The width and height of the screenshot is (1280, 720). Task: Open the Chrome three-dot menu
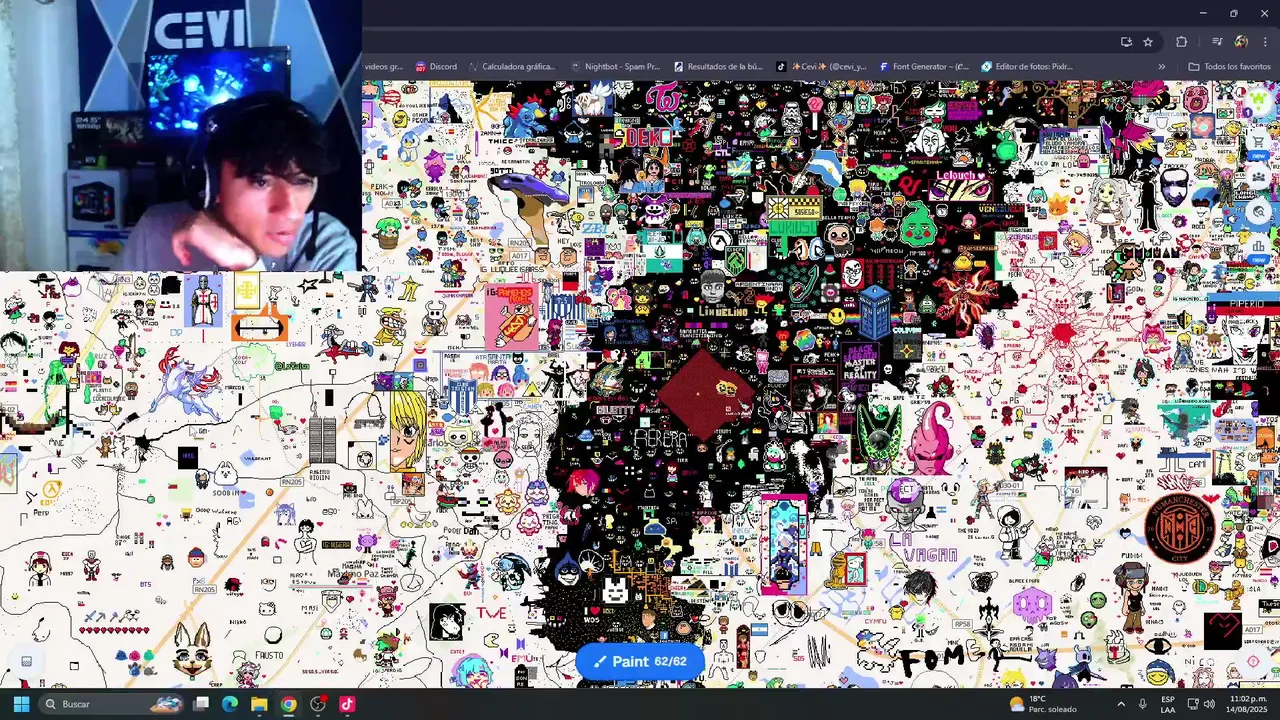[x=1265, y=42]
